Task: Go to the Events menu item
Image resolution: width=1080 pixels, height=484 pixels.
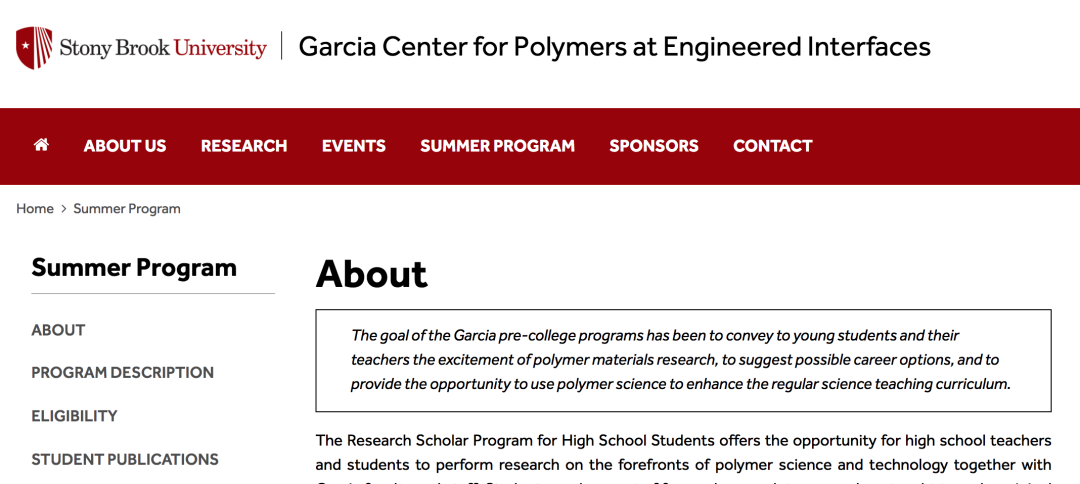Action: pos(354,146)
